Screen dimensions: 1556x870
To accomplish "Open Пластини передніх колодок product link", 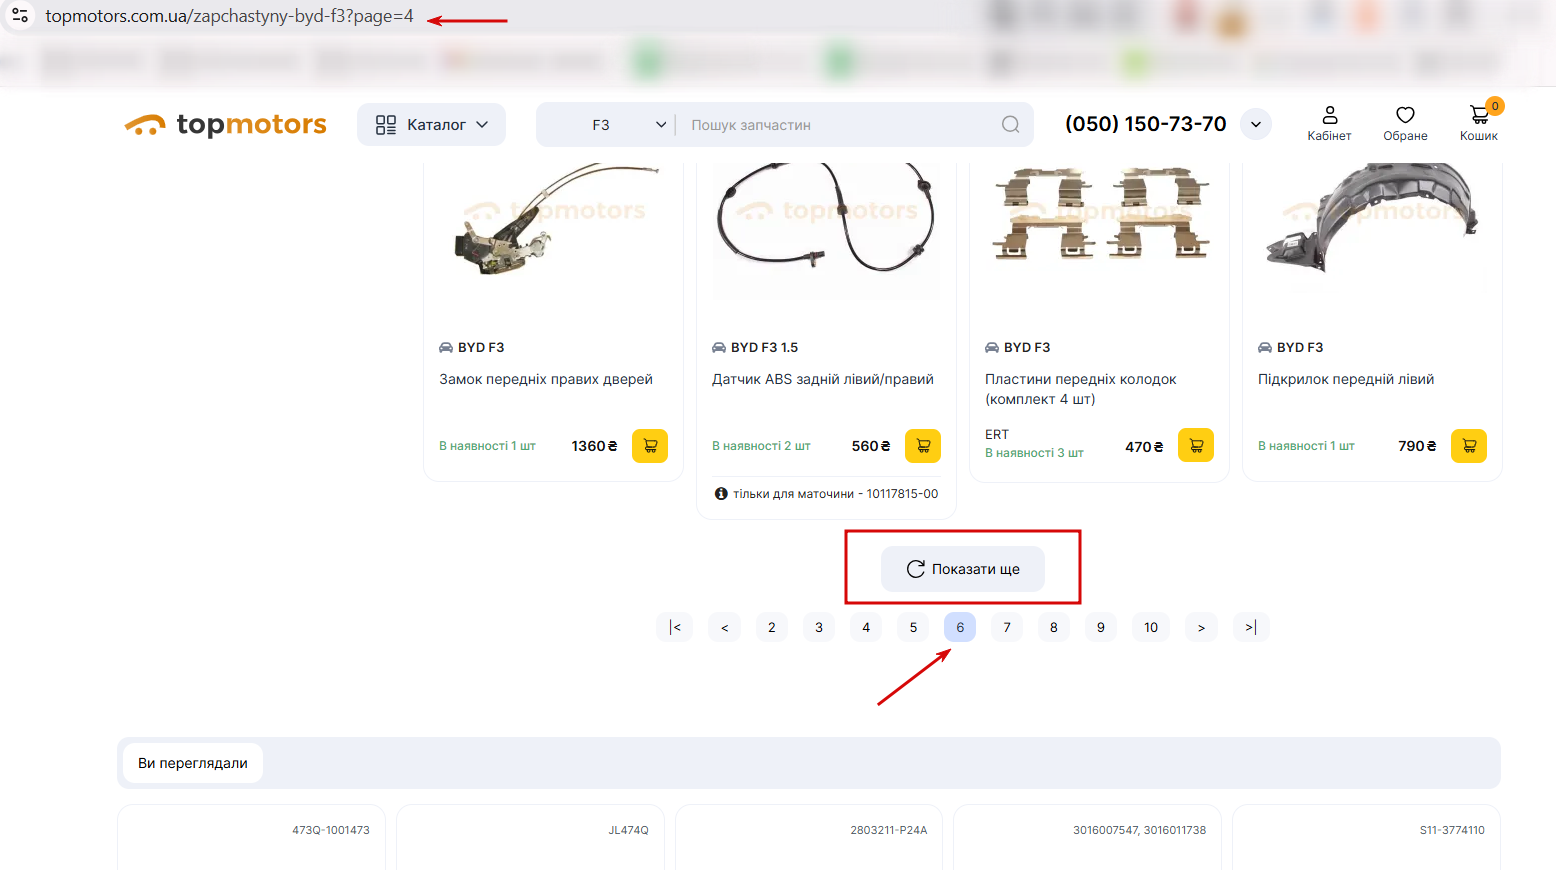I will pyautogui.click(x=1081, y=389).
